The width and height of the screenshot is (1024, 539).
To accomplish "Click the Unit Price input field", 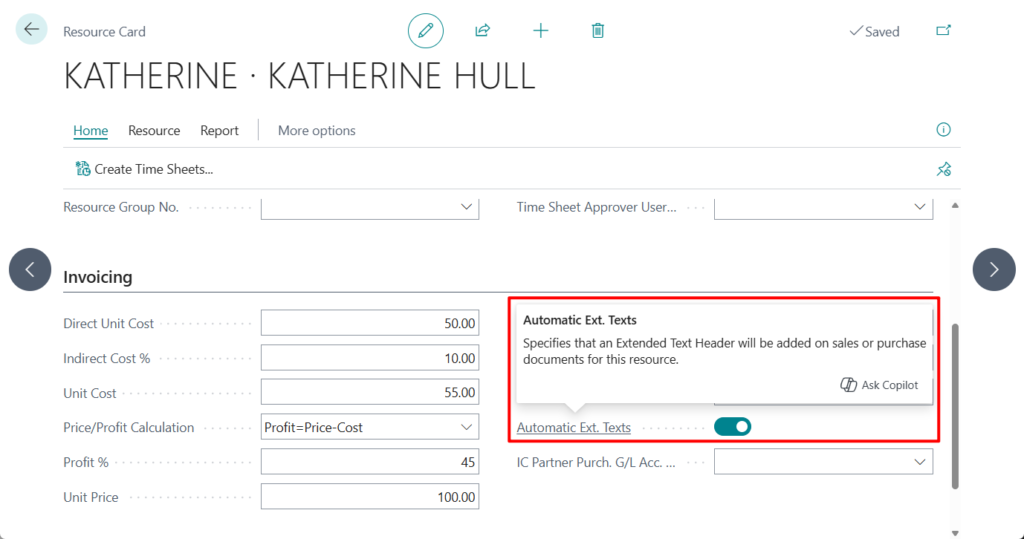I will [369, 497].
